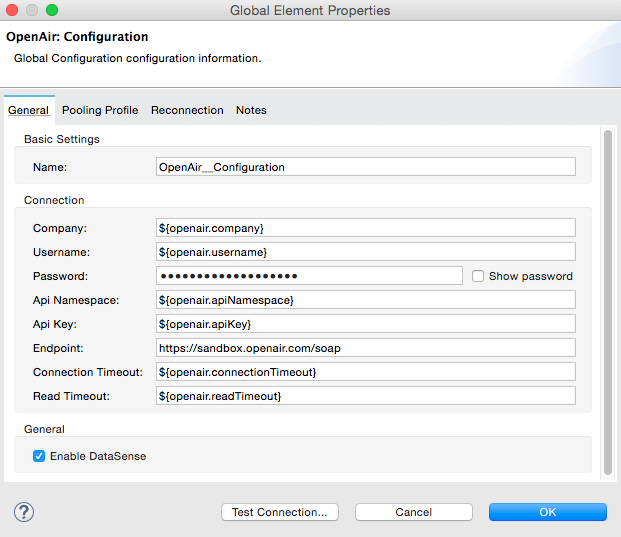Uncheck Enable DataSense checkbox
The image size is (621, 537).
39,456
